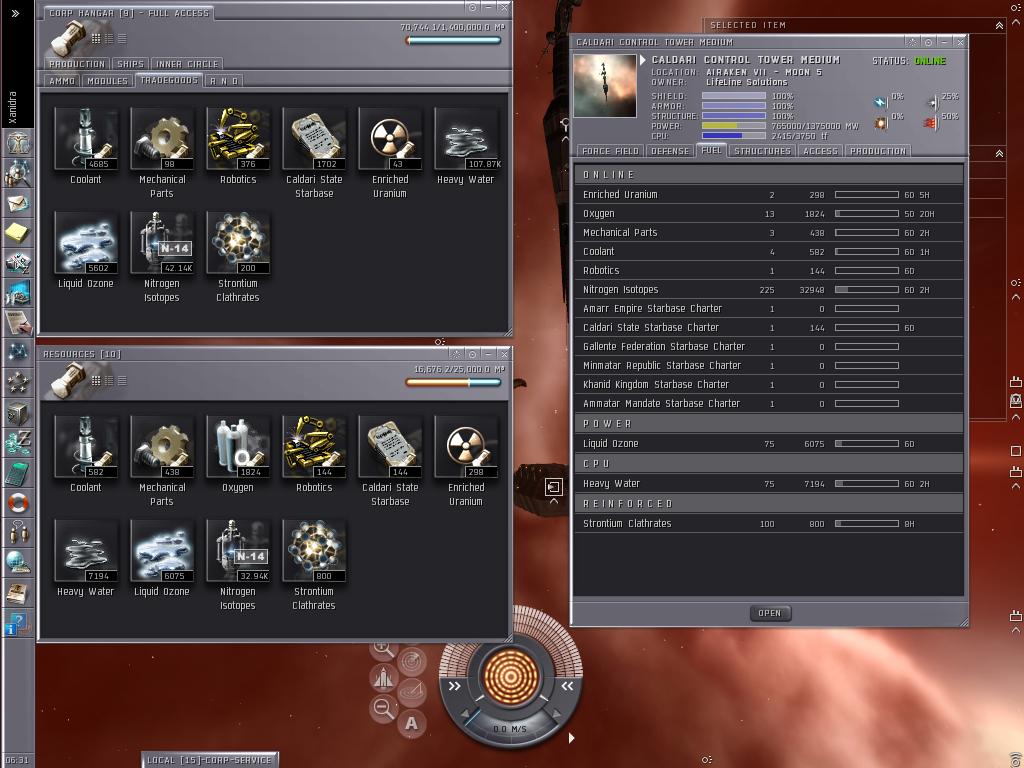
Task: Expand control tower info arrow by title
Action: tap(643, 60)
